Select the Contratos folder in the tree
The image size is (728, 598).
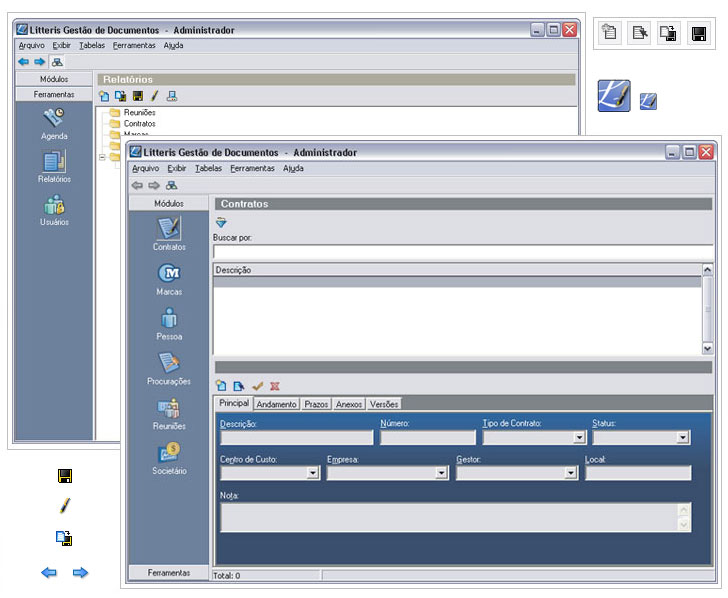139,124
